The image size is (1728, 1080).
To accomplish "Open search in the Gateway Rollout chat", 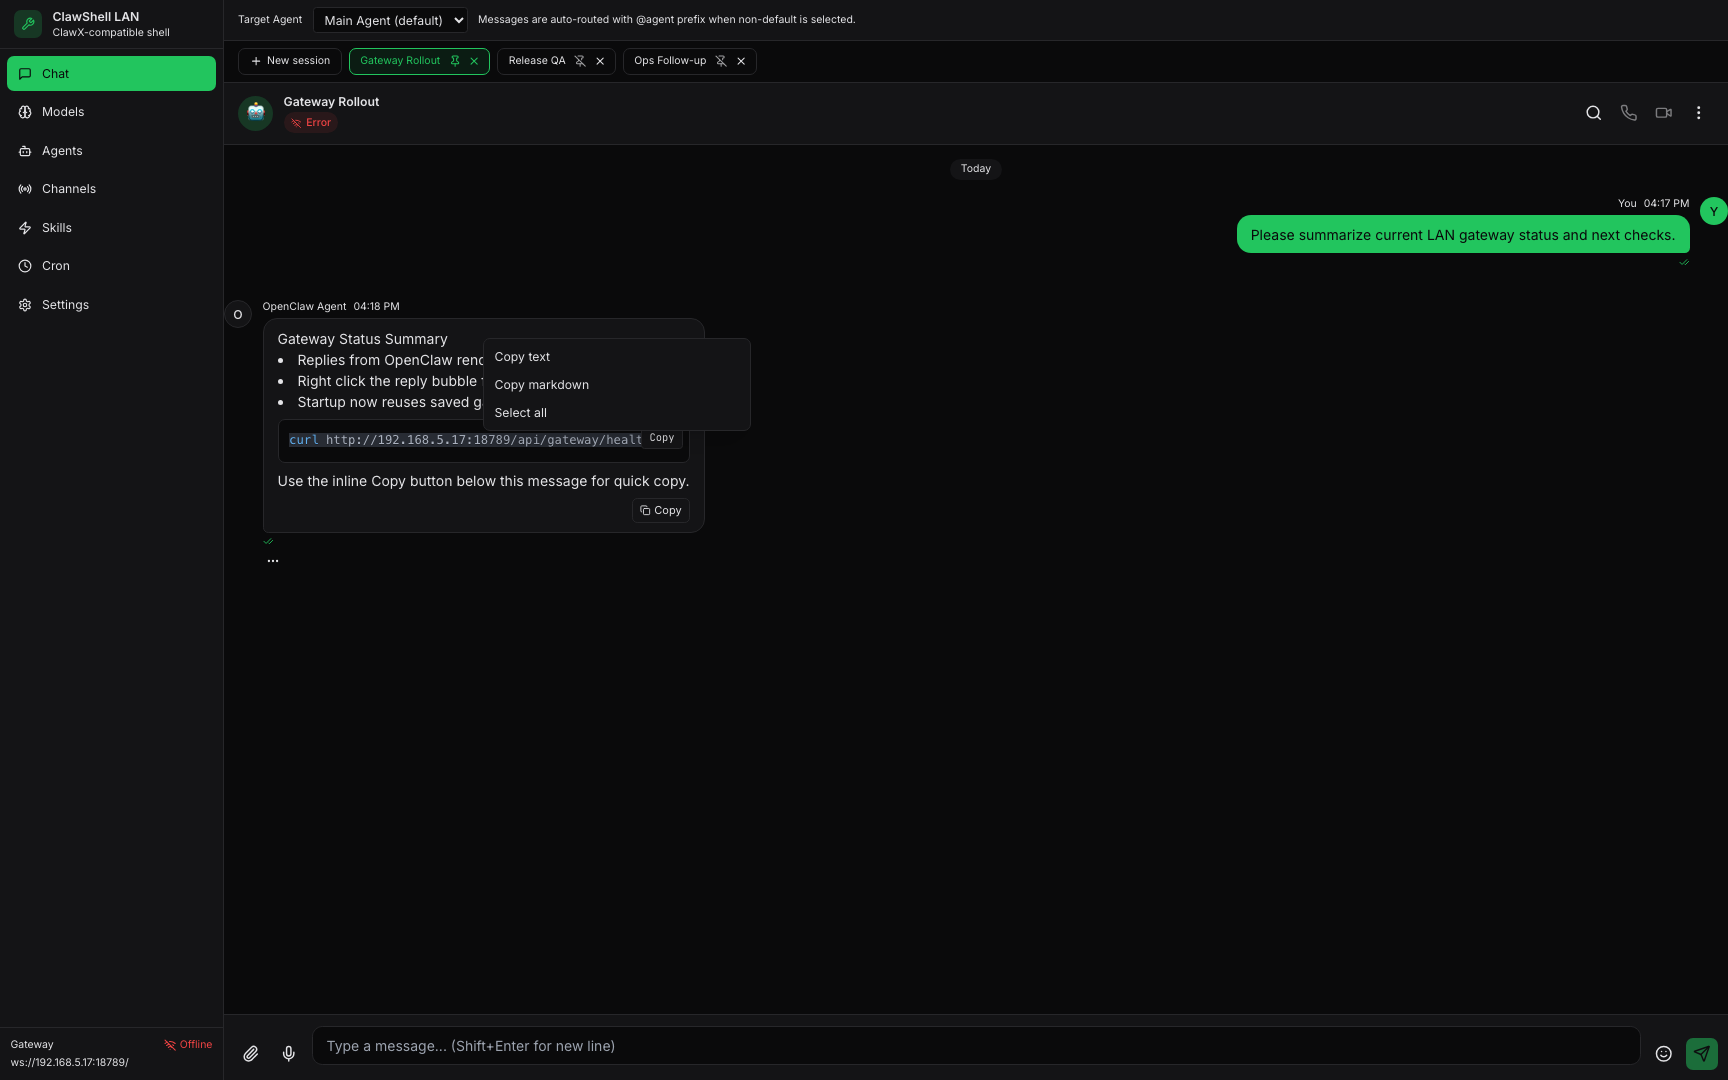I will 1593,113.
